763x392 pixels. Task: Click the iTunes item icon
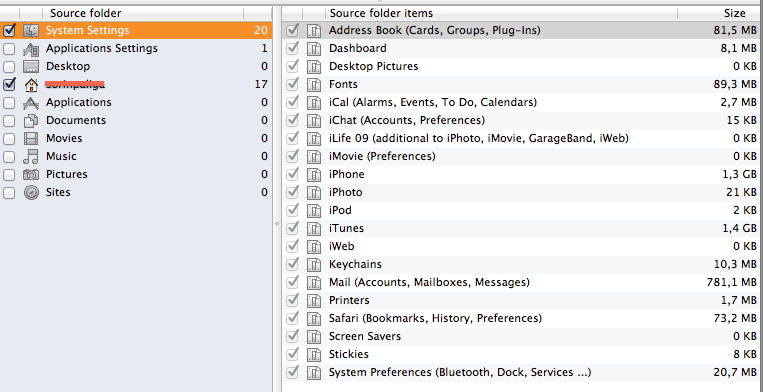tap(314, 228)
